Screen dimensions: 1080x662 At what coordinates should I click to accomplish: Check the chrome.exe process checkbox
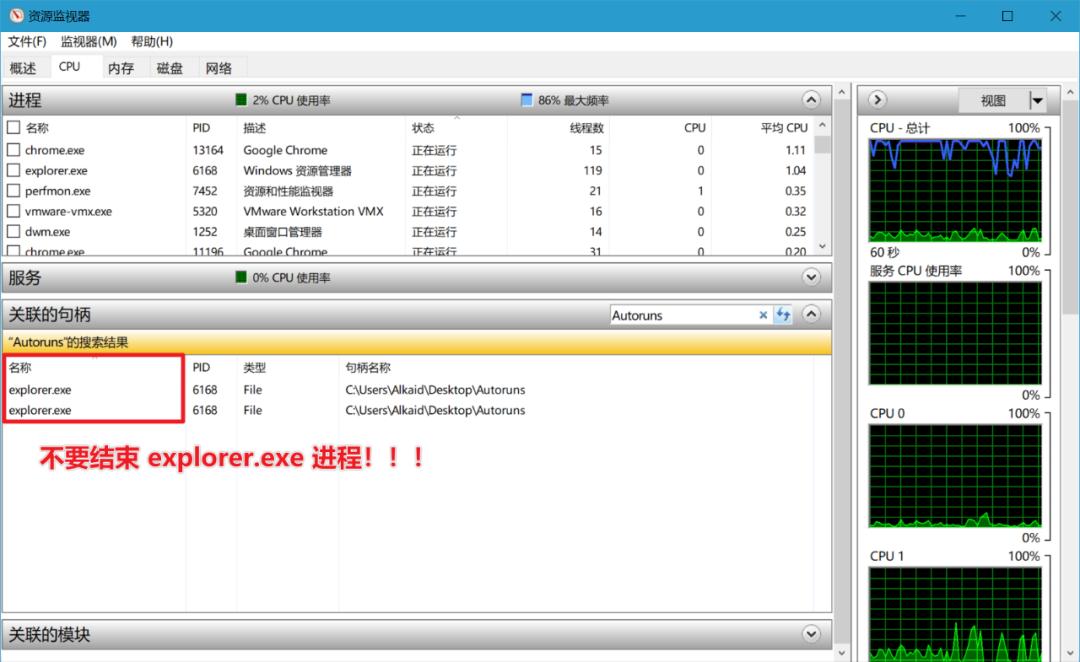(x=14, y=150)
